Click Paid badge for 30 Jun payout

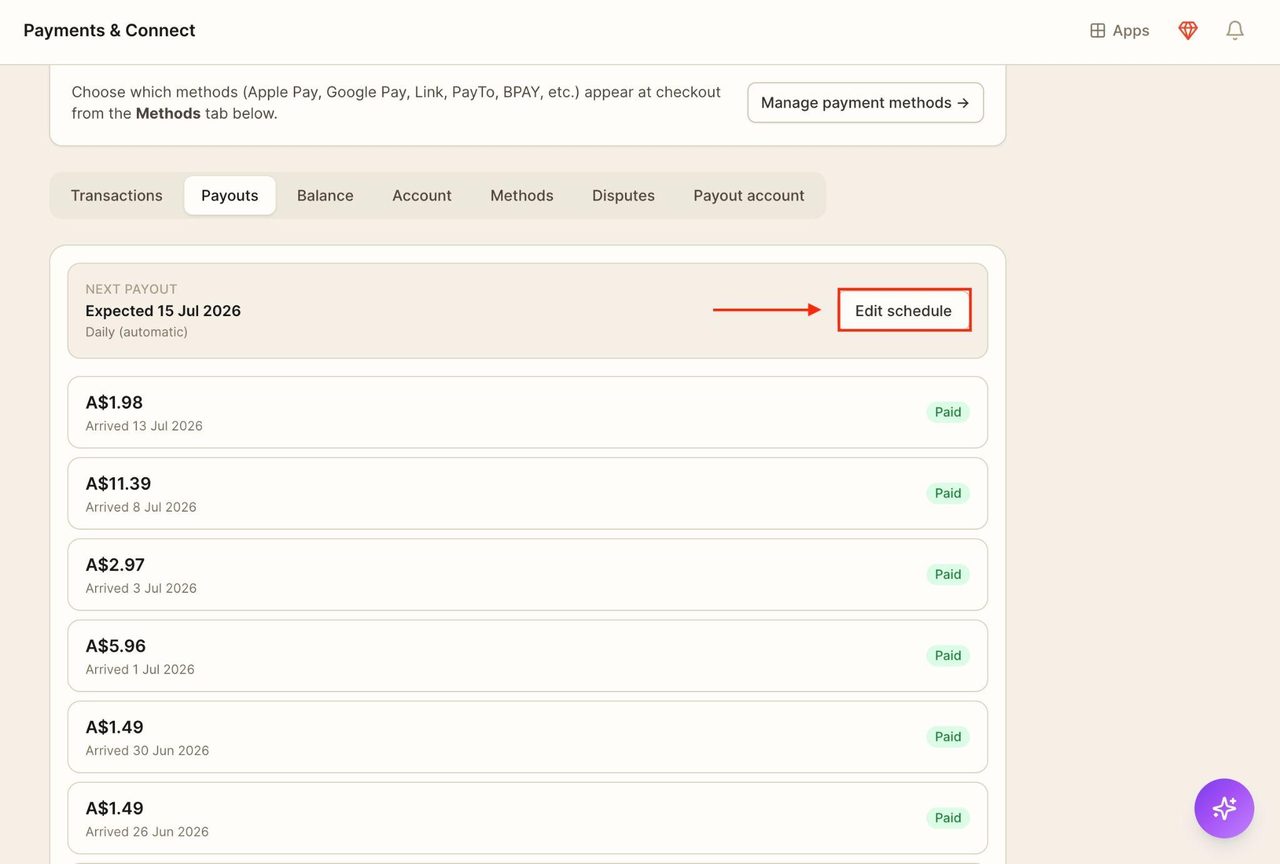click(948, 736)
